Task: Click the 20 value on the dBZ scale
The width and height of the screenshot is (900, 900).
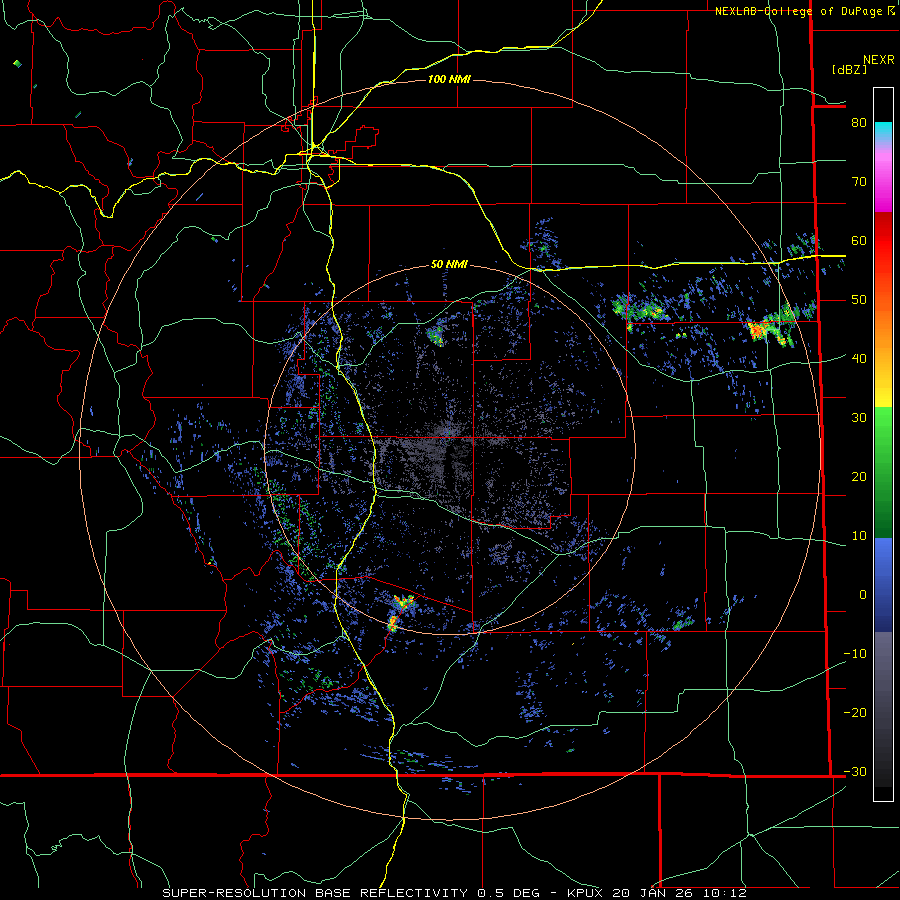Action: [859, 476]
